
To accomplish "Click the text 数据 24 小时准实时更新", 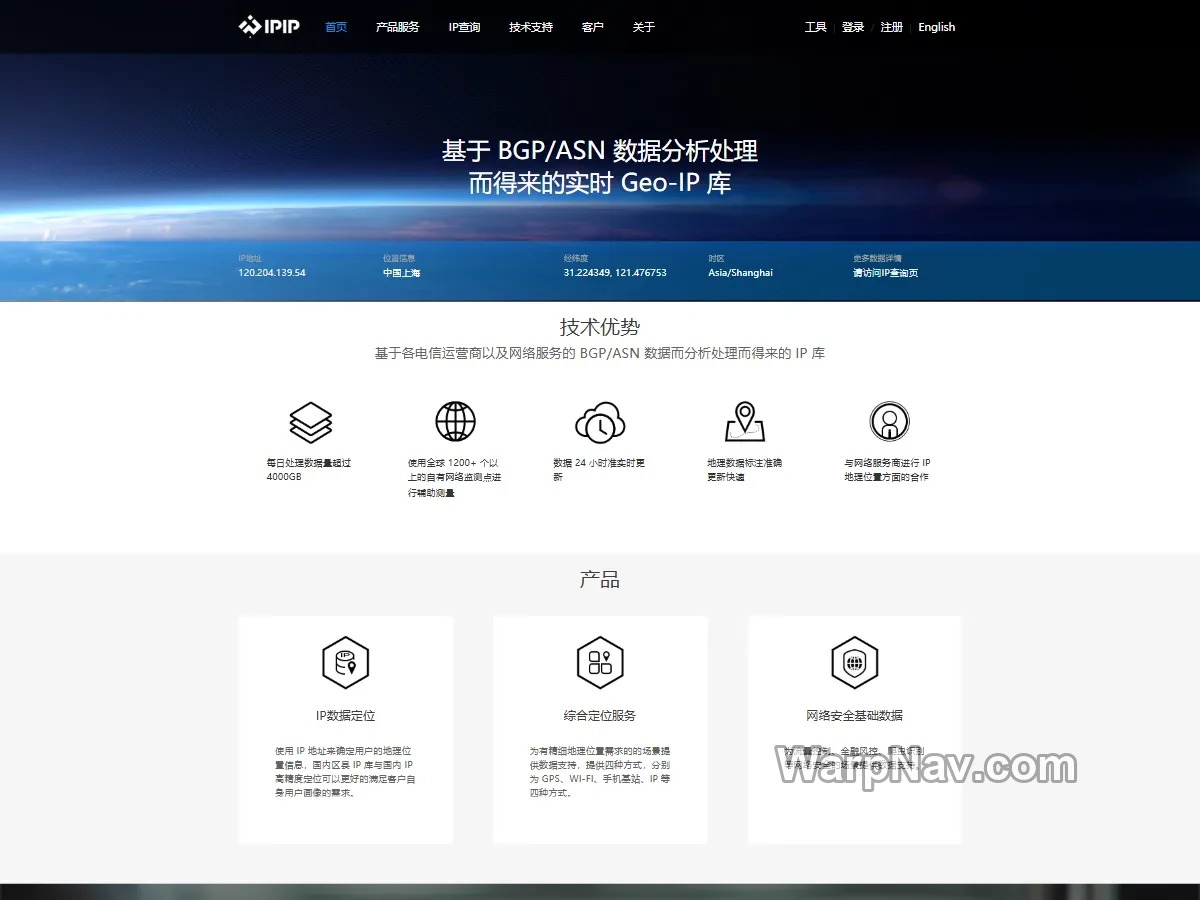I will 599,470.
